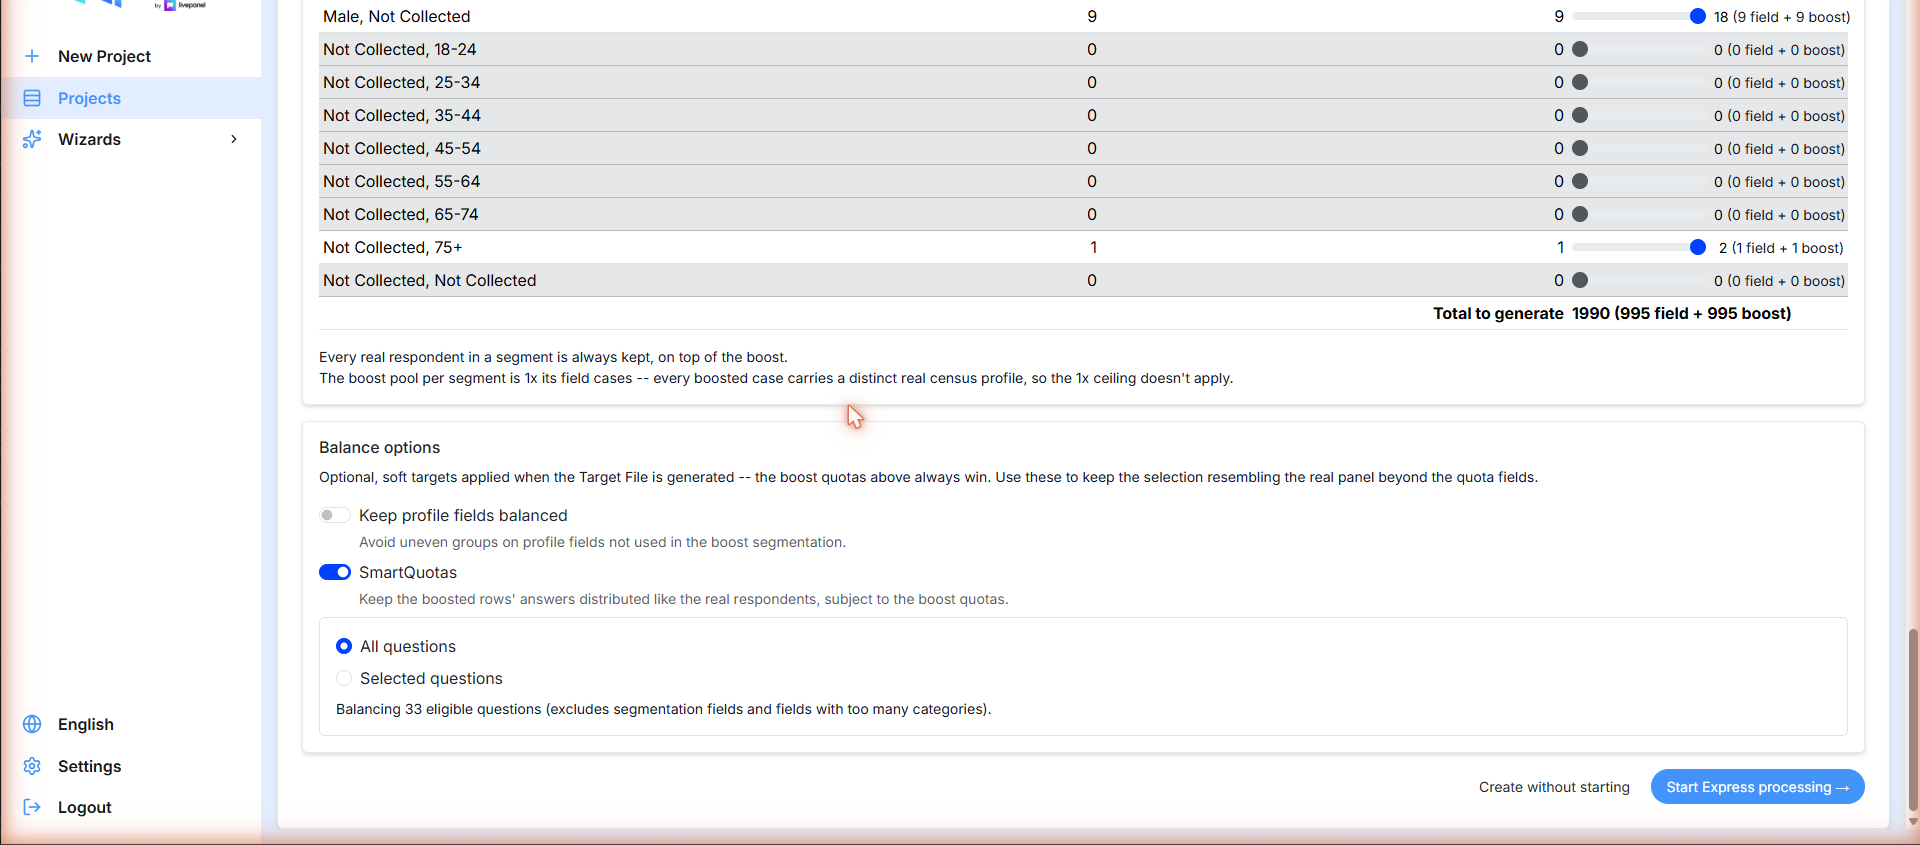This screenshot has width=1920, height=845.
Task: Toggle Keep profile fields balanced switch
Action: click(335, 515)
